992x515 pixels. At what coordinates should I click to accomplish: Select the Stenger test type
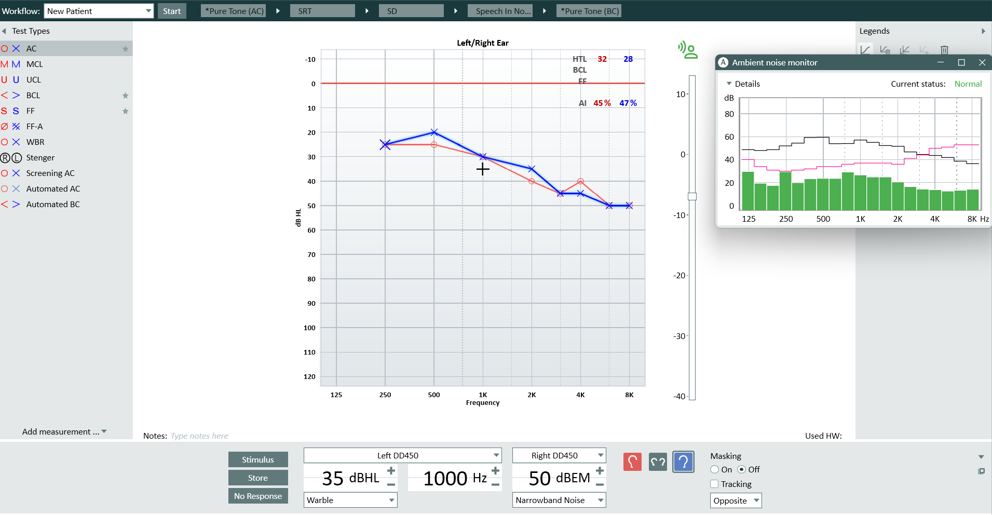coord(66,158)
